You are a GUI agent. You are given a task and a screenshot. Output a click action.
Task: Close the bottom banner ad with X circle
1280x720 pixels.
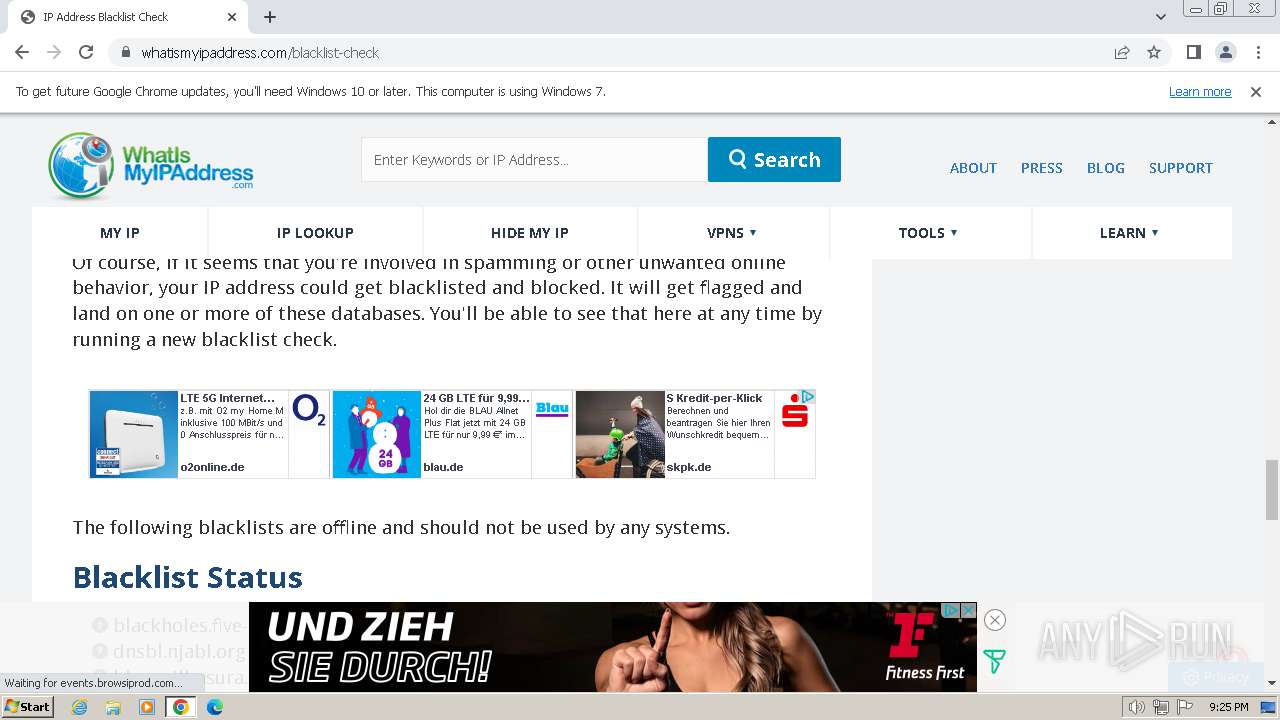994,620
